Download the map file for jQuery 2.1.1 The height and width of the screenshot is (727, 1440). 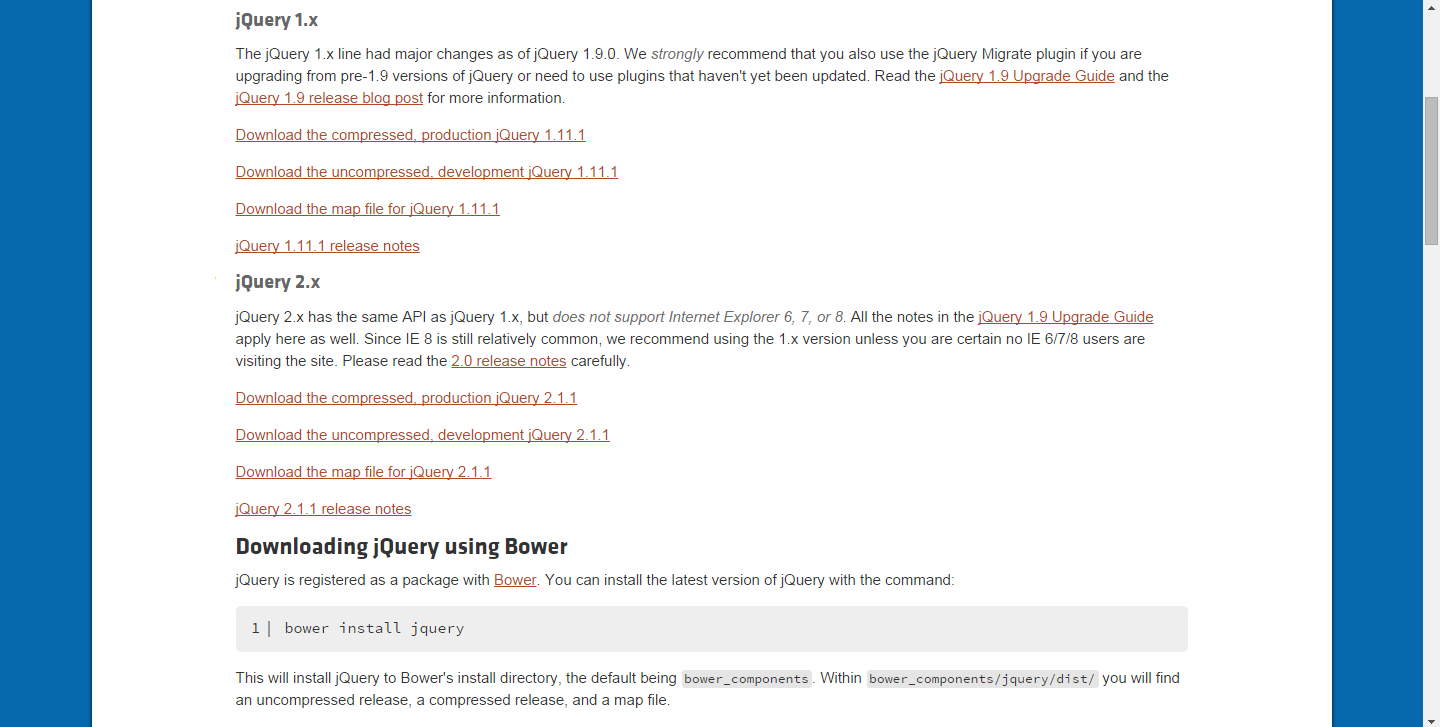tap(363, 472)
